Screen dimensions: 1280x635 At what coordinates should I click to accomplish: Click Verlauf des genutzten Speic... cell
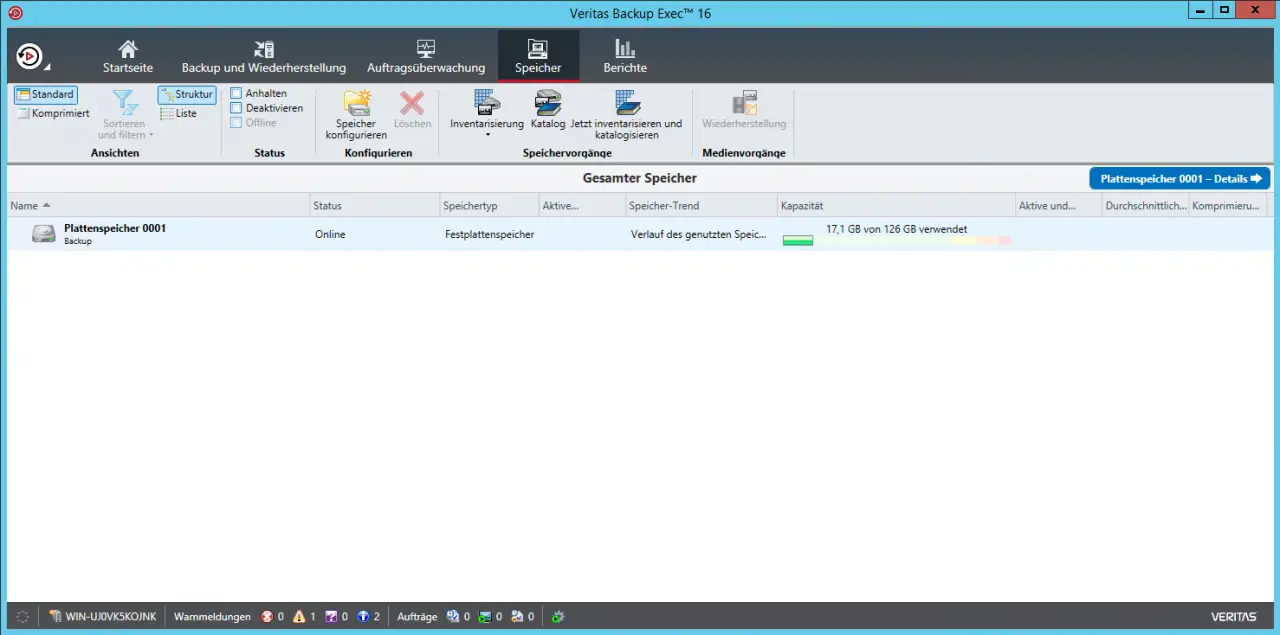click(x=699, y=235)
